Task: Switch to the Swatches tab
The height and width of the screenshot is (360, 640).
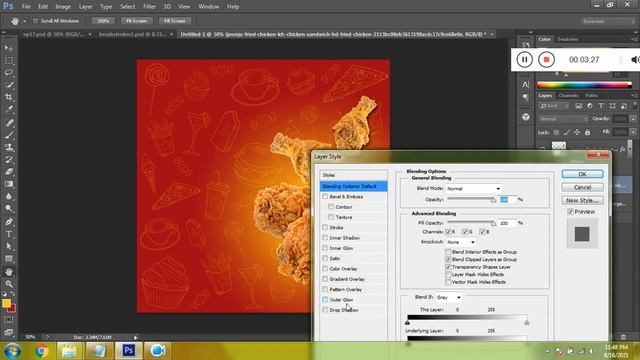Action: point(568,39)
